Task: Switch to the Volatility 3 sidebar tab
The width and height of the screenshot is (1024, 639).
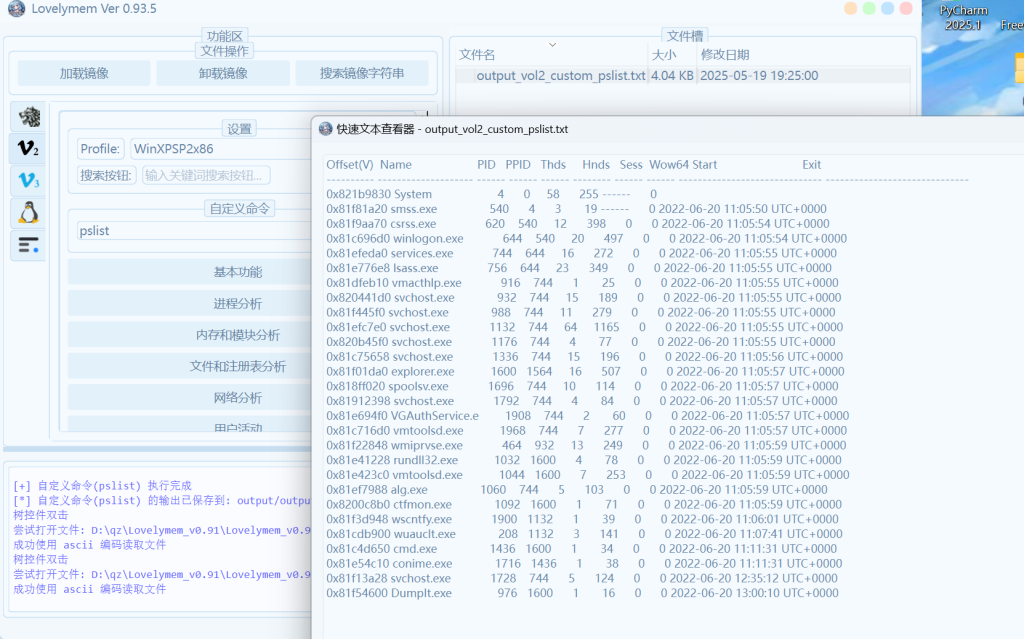Action: (x=29, y=180)
